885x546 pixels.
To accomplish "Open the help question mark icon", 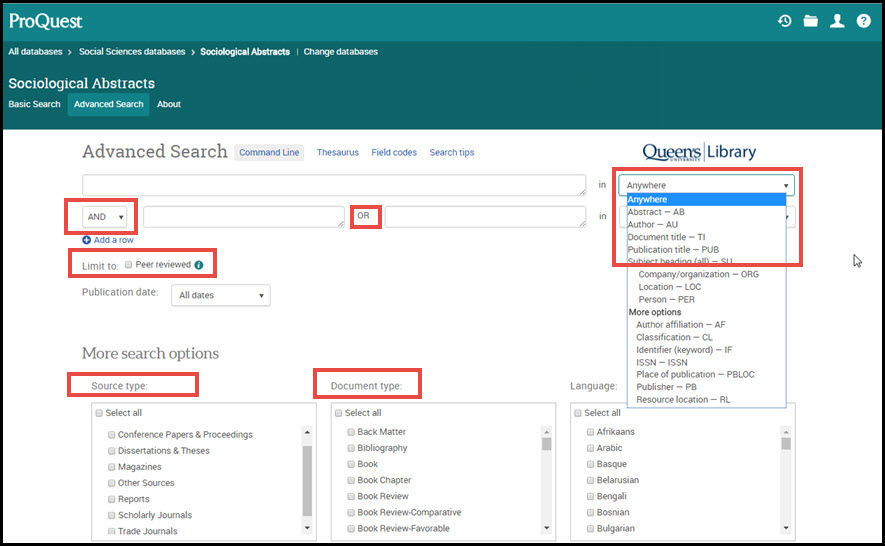I will click(x=864, y=21).
